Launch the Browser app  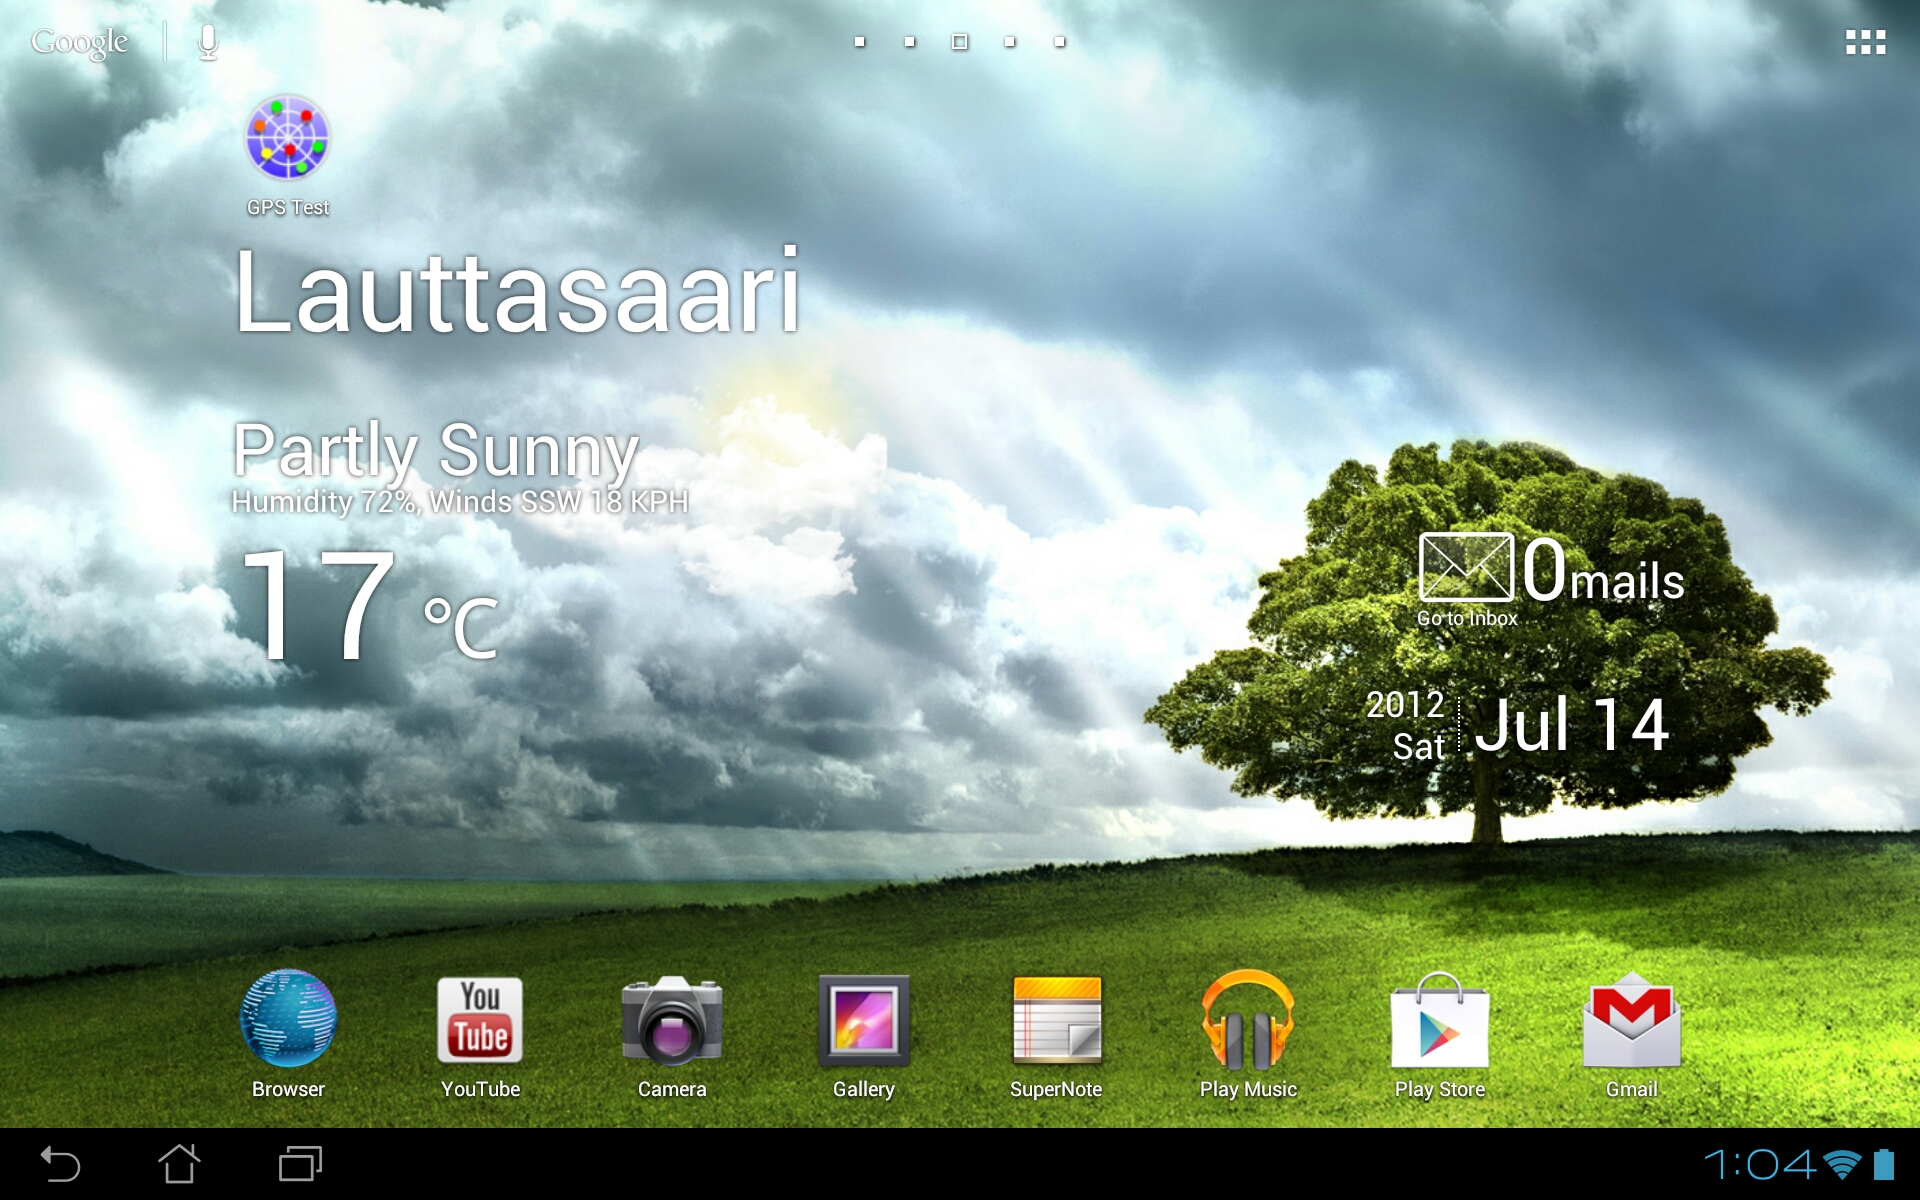tap(288, 1020)
